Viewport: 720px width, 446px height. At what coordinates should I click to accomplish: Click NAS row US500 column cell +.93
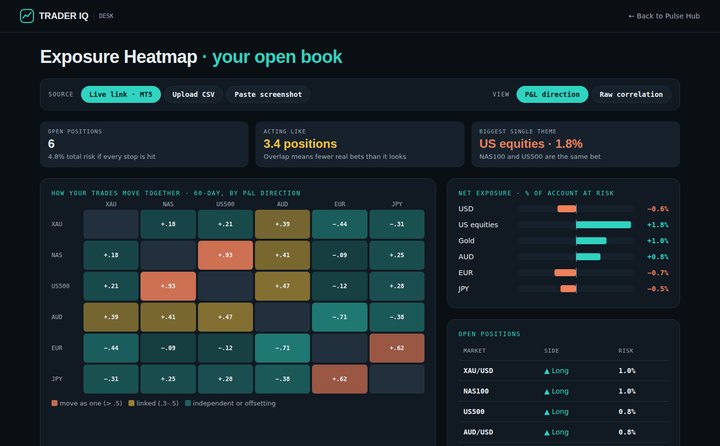pyautogui.click(x=225, y=255)
